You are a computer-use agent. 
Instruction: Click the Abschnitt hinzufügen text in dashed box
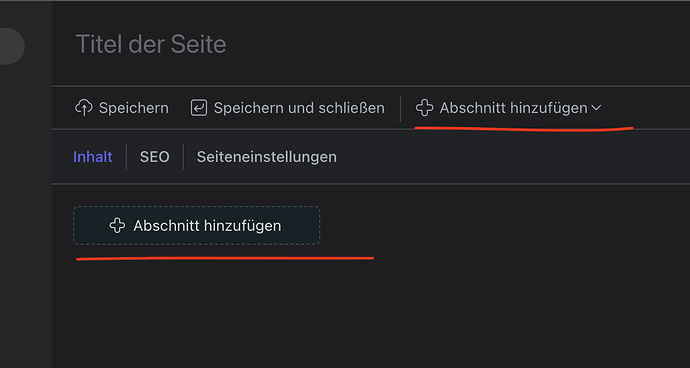207,226
